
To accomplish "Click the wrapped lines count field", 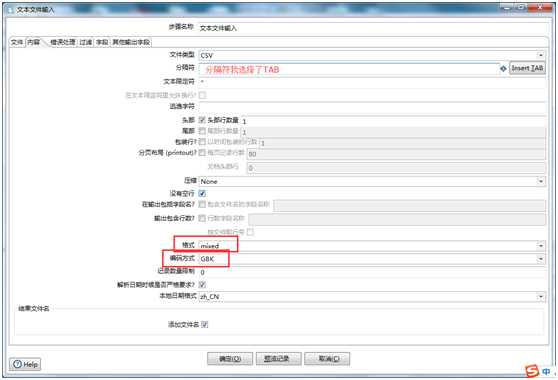I will click(402, 143).
